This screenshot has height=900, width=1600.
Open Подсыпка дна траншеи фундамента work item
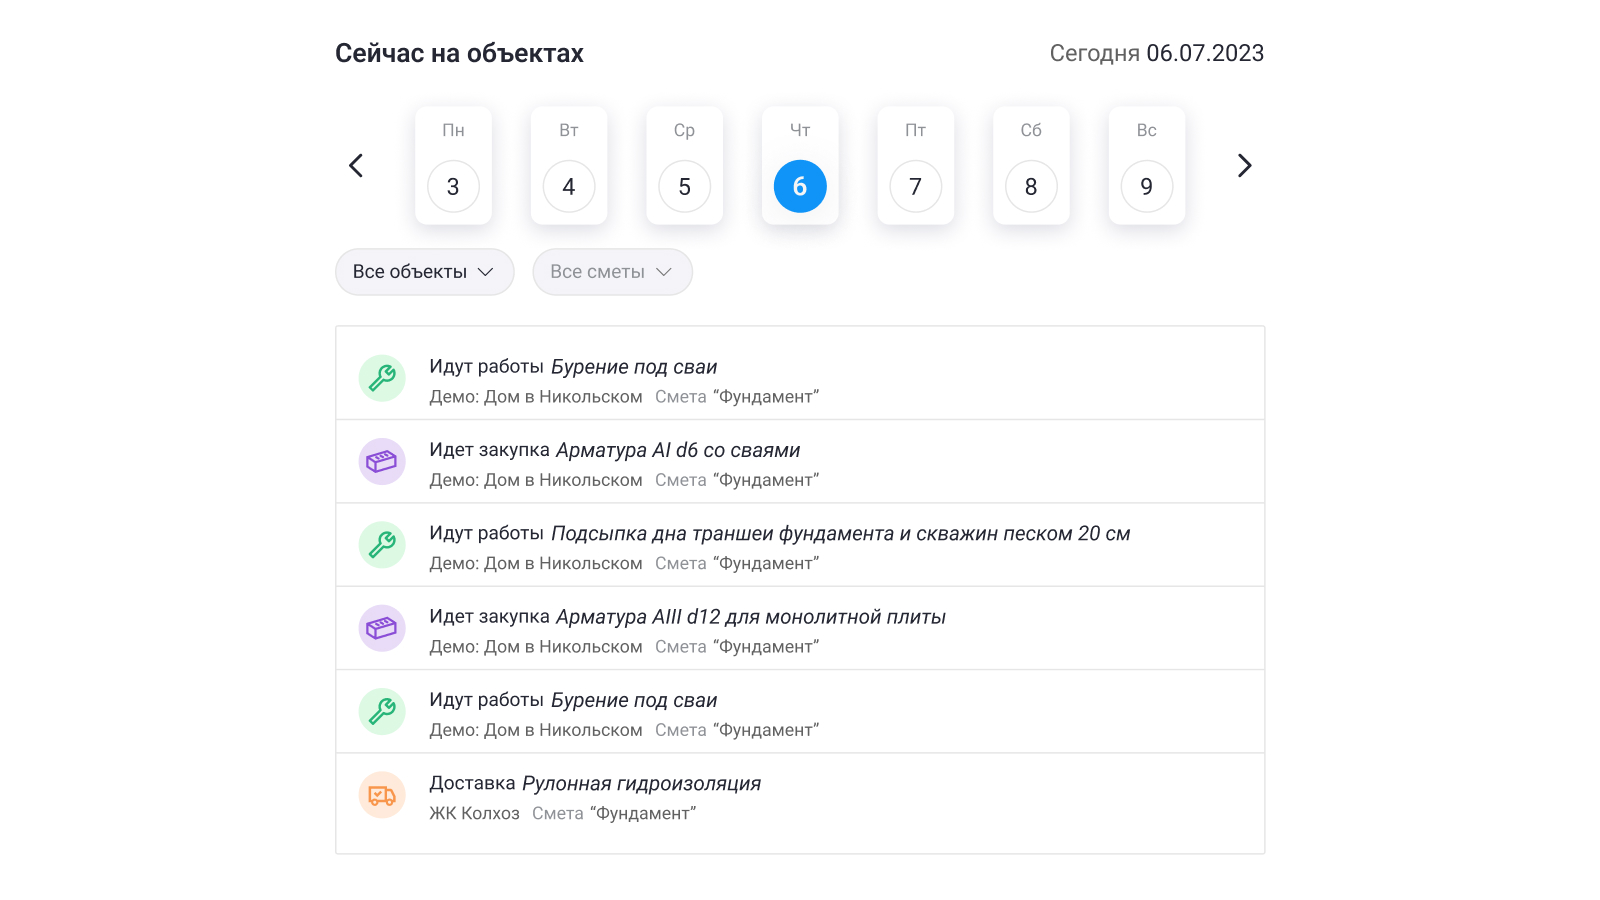[800, 545]
